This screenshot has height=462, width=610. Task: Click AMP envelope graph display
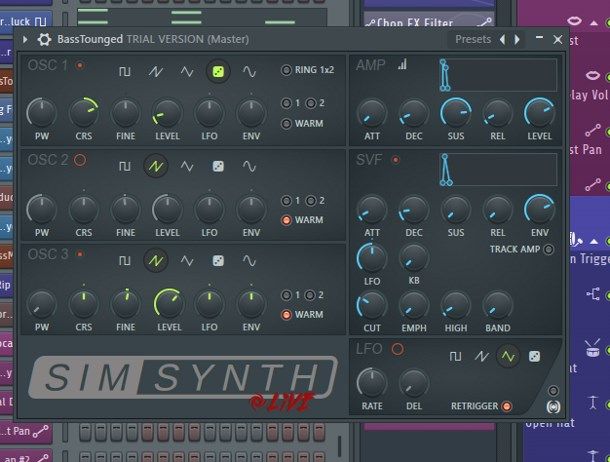498,75
